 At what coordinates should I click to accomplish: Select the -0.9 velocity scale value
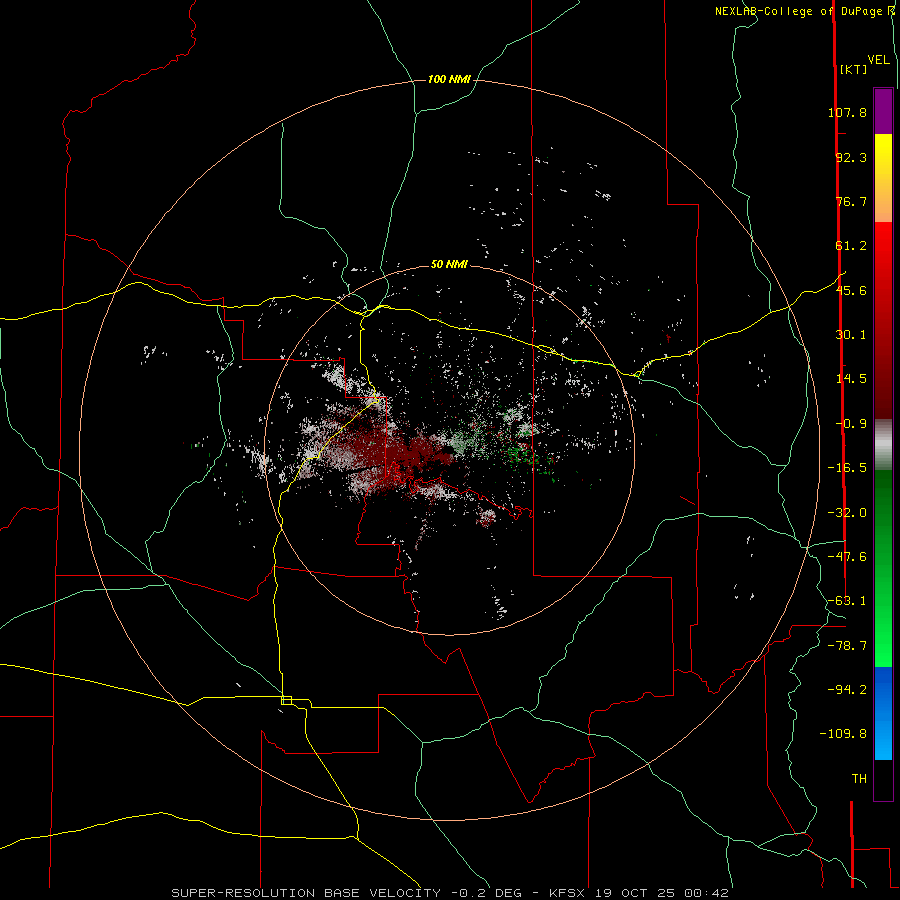pos(851,424)
